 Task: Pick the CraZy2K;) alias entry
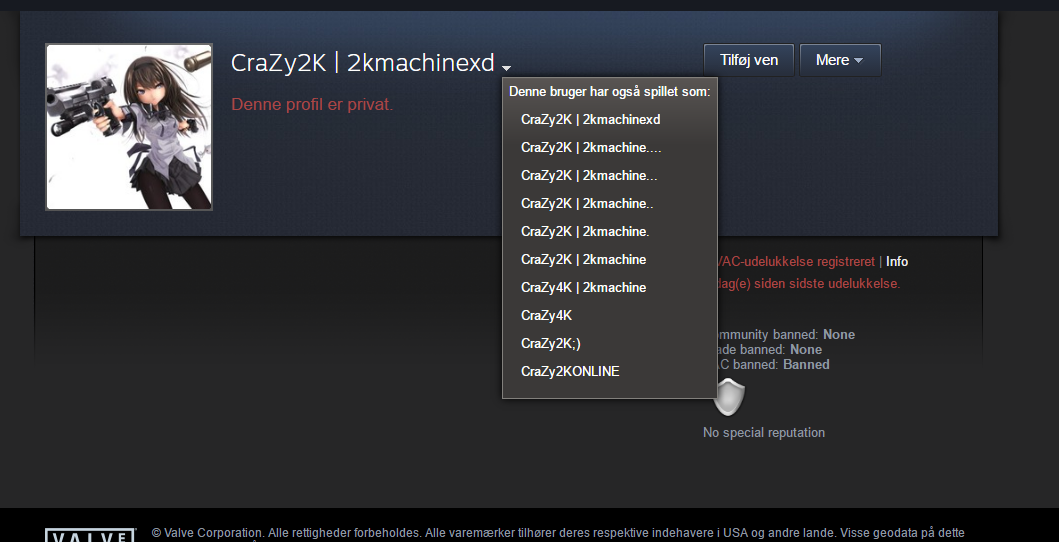(550, 344)
